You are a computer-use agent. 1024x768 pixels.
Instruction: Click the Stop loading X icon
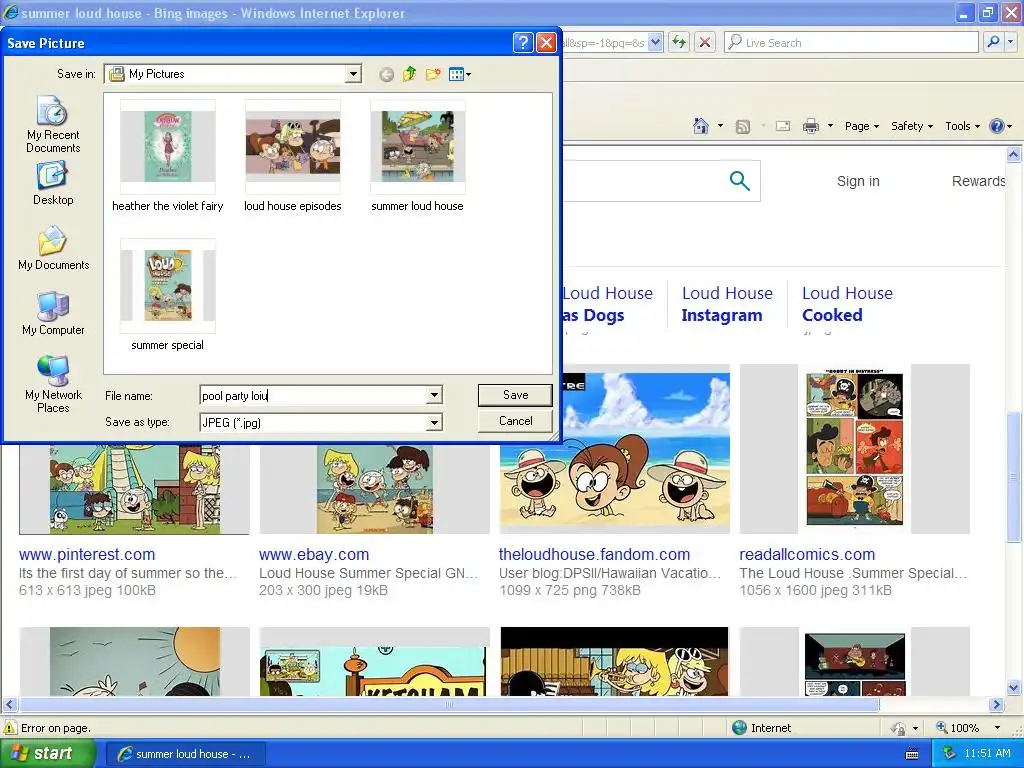(x=705, y=42)
